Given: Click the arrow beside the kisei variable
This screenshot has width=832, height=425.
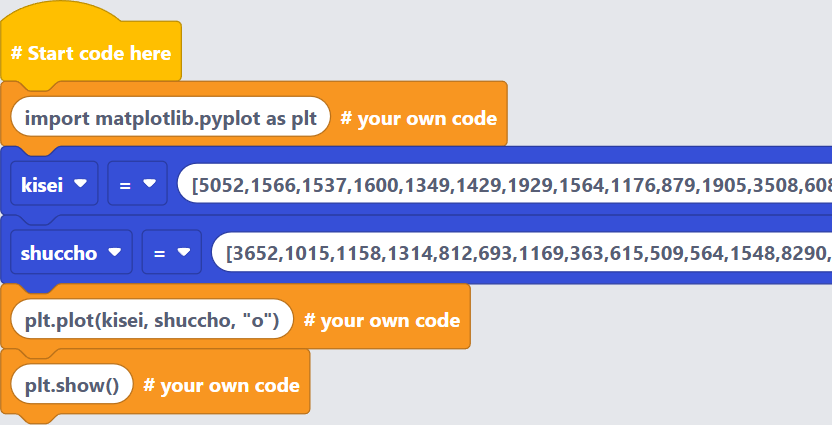Looking at the screenshot, I should (80, 183).
